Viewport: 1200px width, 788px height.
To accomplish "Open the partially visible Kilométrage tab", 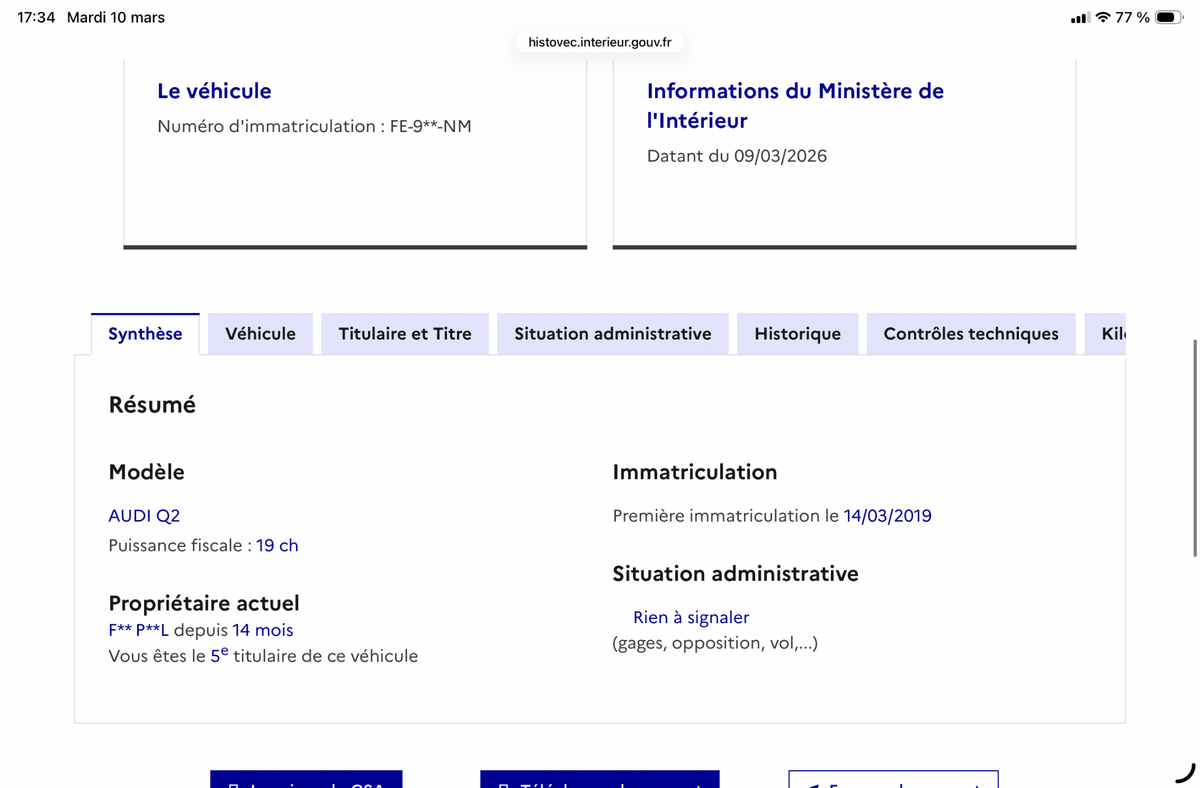I will coord(1106,334).
